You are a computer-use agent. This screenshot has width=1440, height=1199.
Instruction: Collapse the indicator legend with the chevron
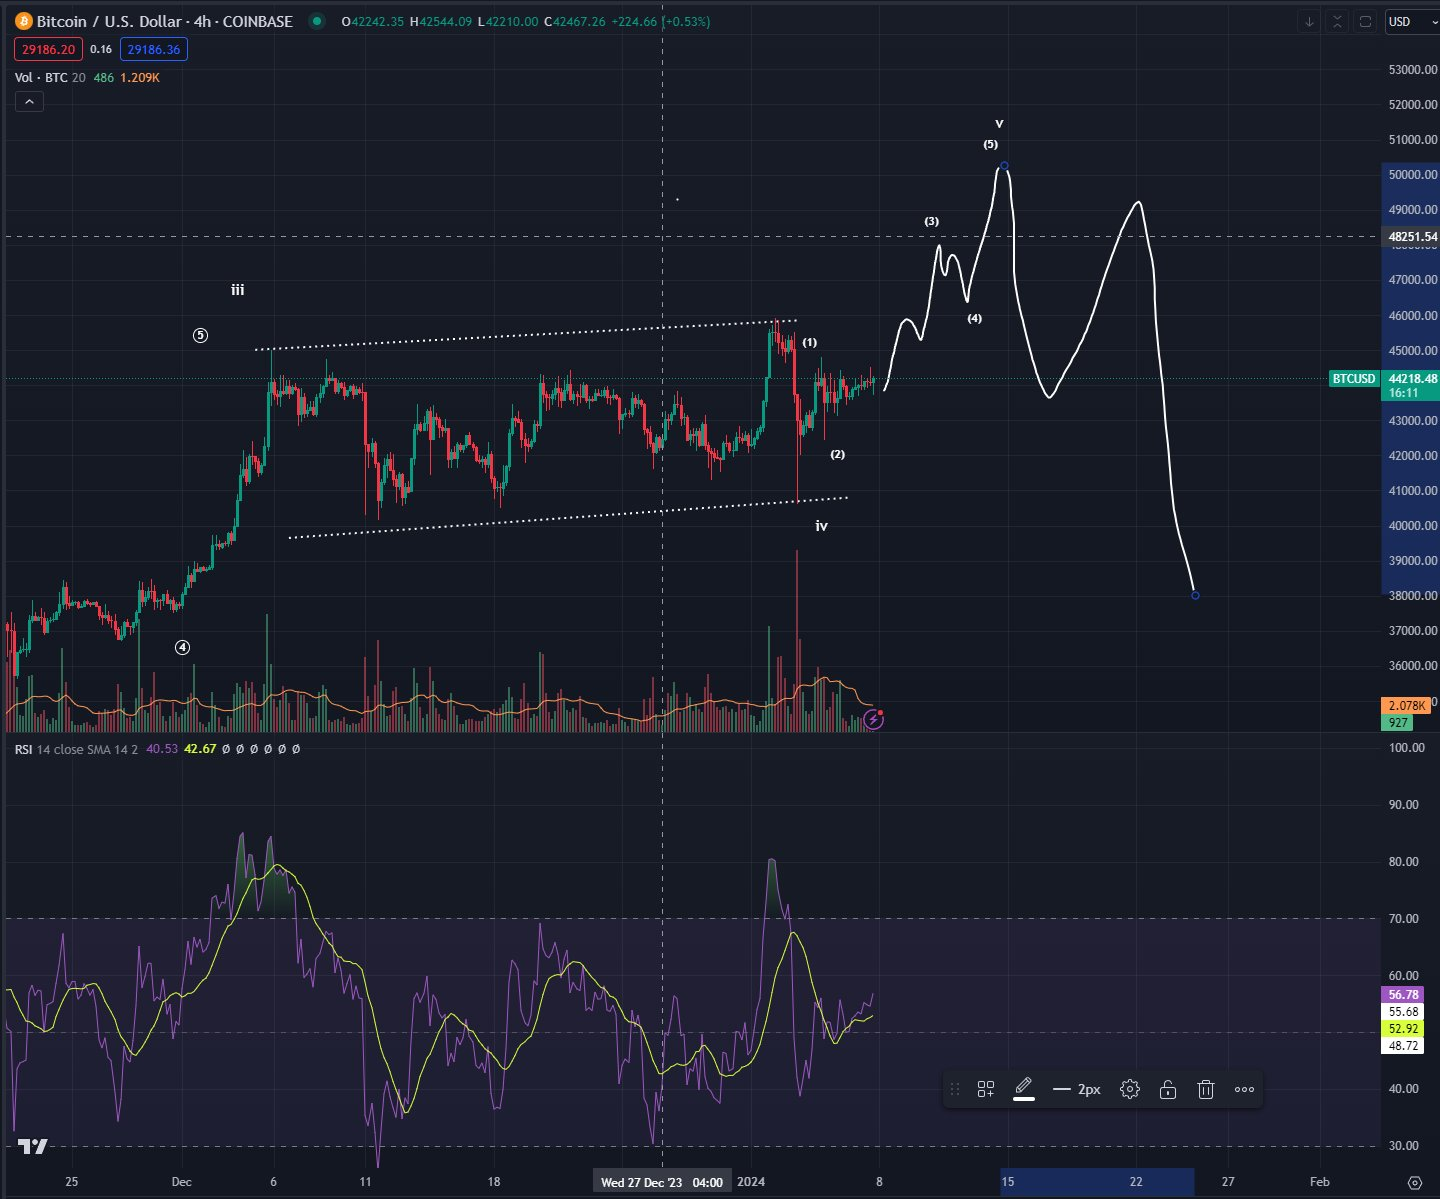(29, 101)
